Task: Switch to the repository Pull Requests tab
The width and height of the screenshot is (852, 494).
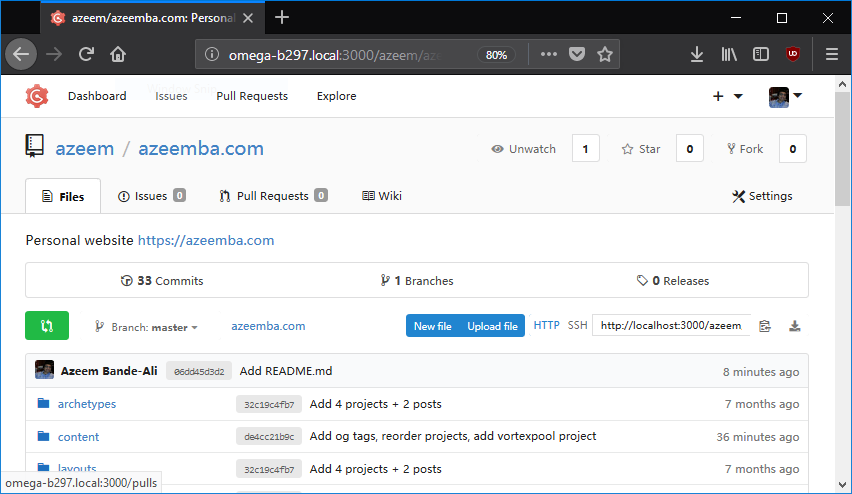Action: [273, 196]
